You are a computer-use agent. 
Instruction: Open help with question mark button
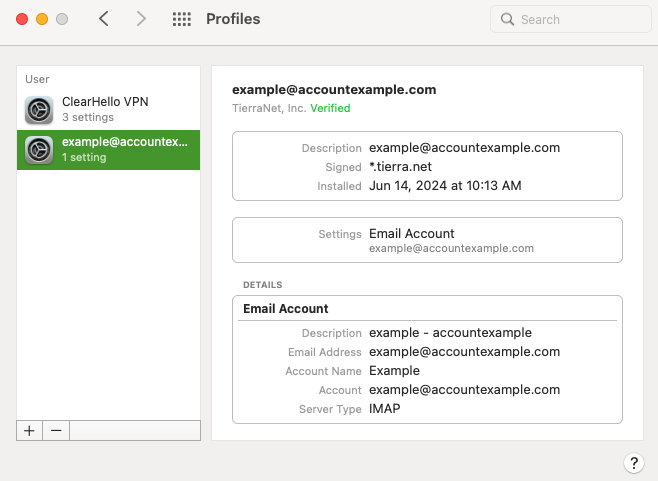[x=633, y=462]
